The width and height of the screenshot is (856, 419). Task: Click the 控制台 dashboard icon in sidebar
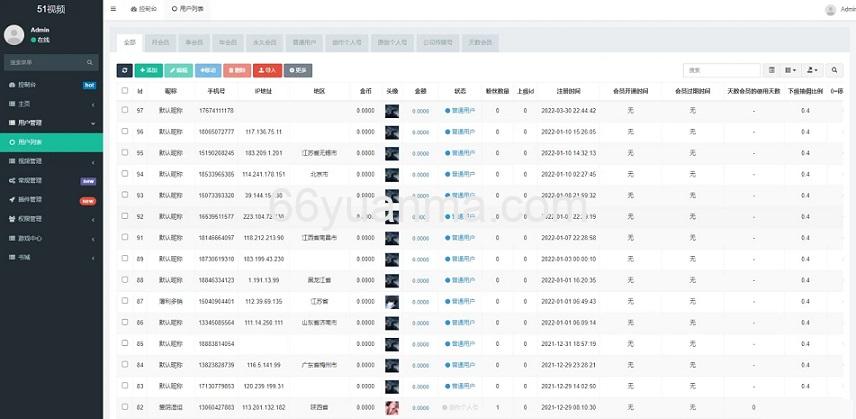12,85
